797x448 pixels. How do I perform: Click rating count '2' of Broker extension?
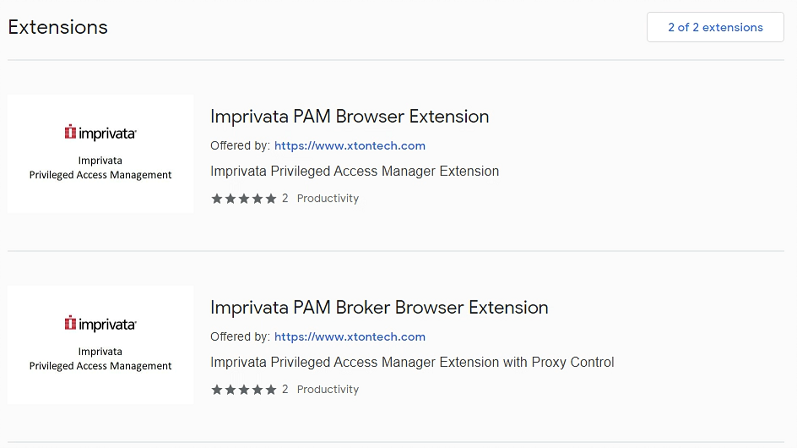pyautogui.click(x=285, y=389)
